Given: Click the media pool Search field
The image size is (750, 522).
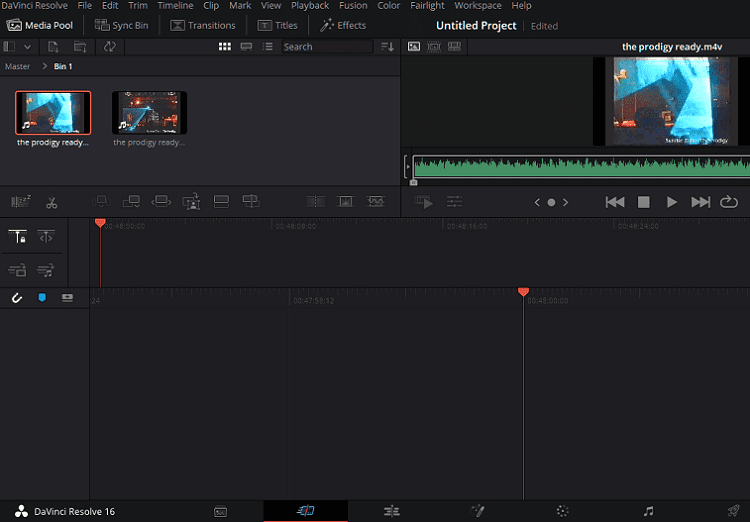Looking at the screenshot, I should pyautogui.click(x=327, y=46).
